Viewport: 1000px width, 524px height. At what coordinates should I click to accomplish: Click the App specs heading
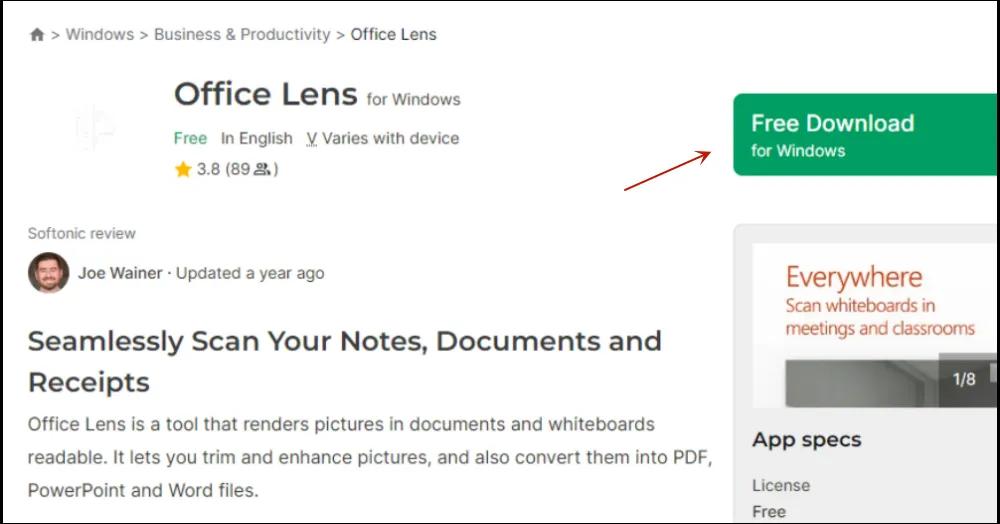[x=806, y=440]
